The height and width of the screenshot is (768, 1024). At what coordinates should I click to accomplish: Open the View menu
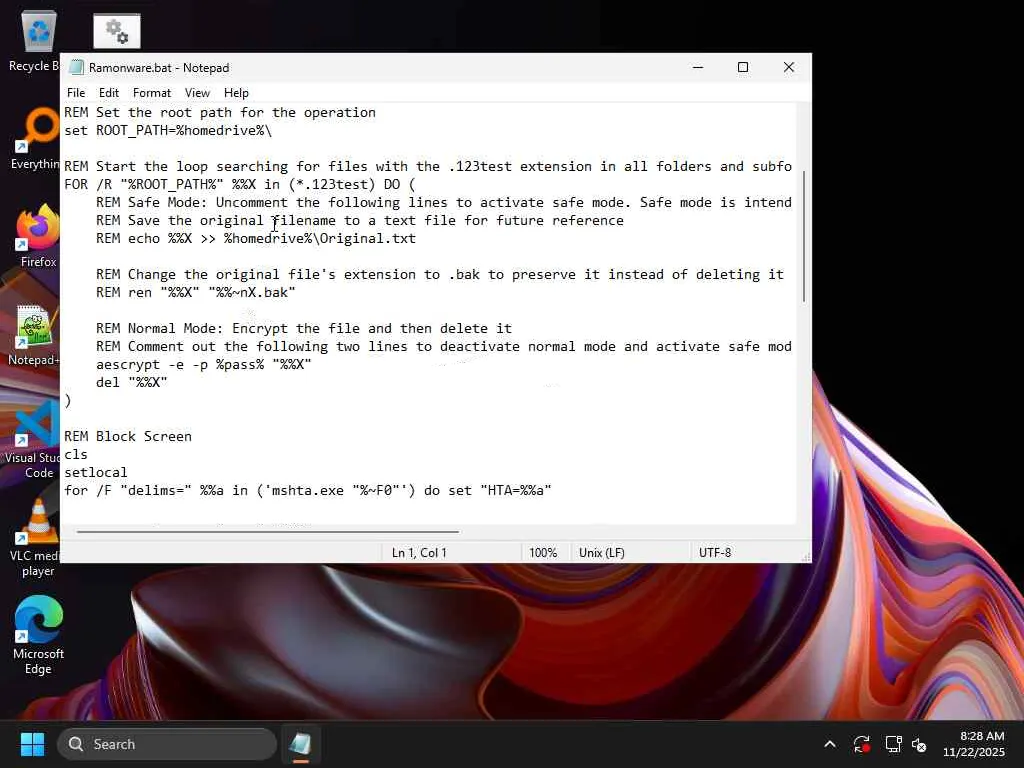tap(197, 93)
